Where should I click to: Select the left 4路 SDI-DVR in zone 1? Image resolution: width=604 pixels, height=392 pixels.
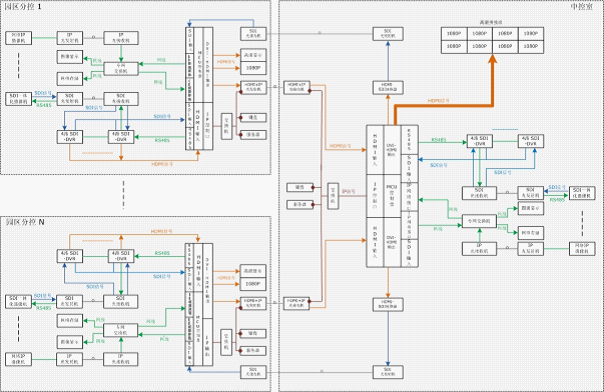(70, 137)
